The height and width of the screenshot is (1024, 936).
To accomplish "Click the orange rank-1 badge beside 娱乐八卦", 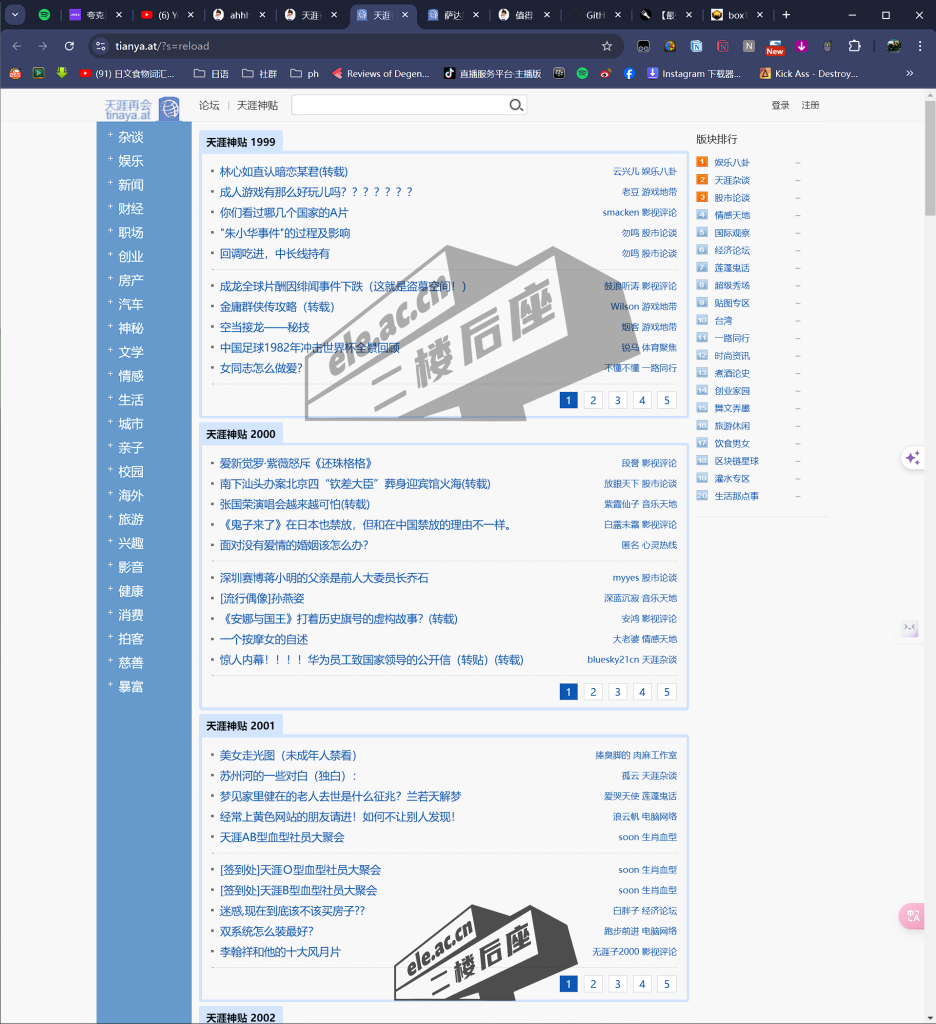I will pos(702,161).
